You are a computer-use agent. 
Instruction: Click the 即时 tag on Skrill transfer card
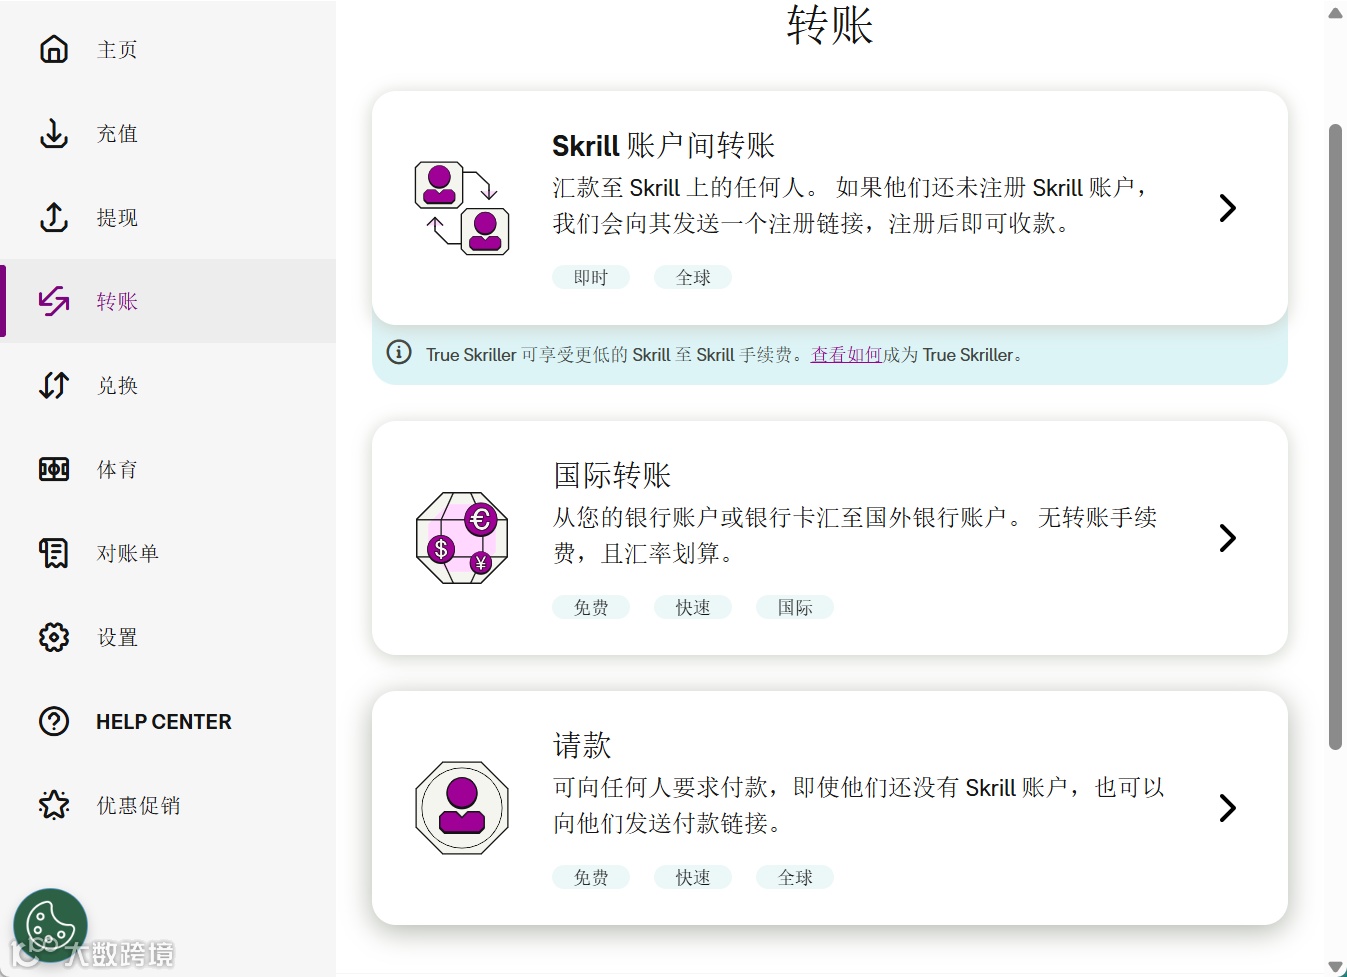tap(591, 277)
